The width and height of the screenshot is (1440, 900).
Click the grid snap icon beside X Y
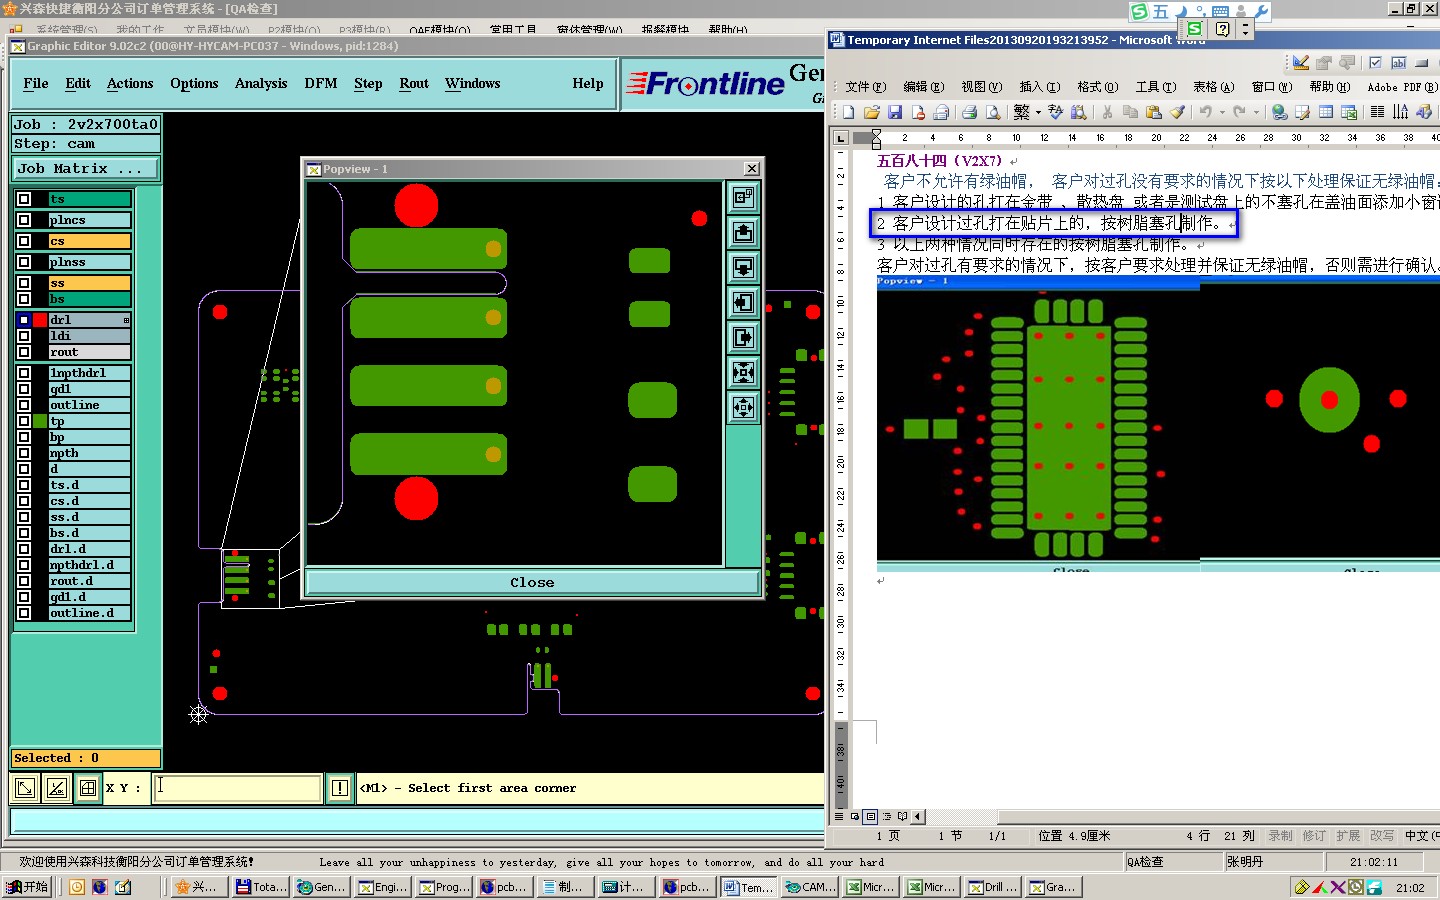tap(88, 788)
